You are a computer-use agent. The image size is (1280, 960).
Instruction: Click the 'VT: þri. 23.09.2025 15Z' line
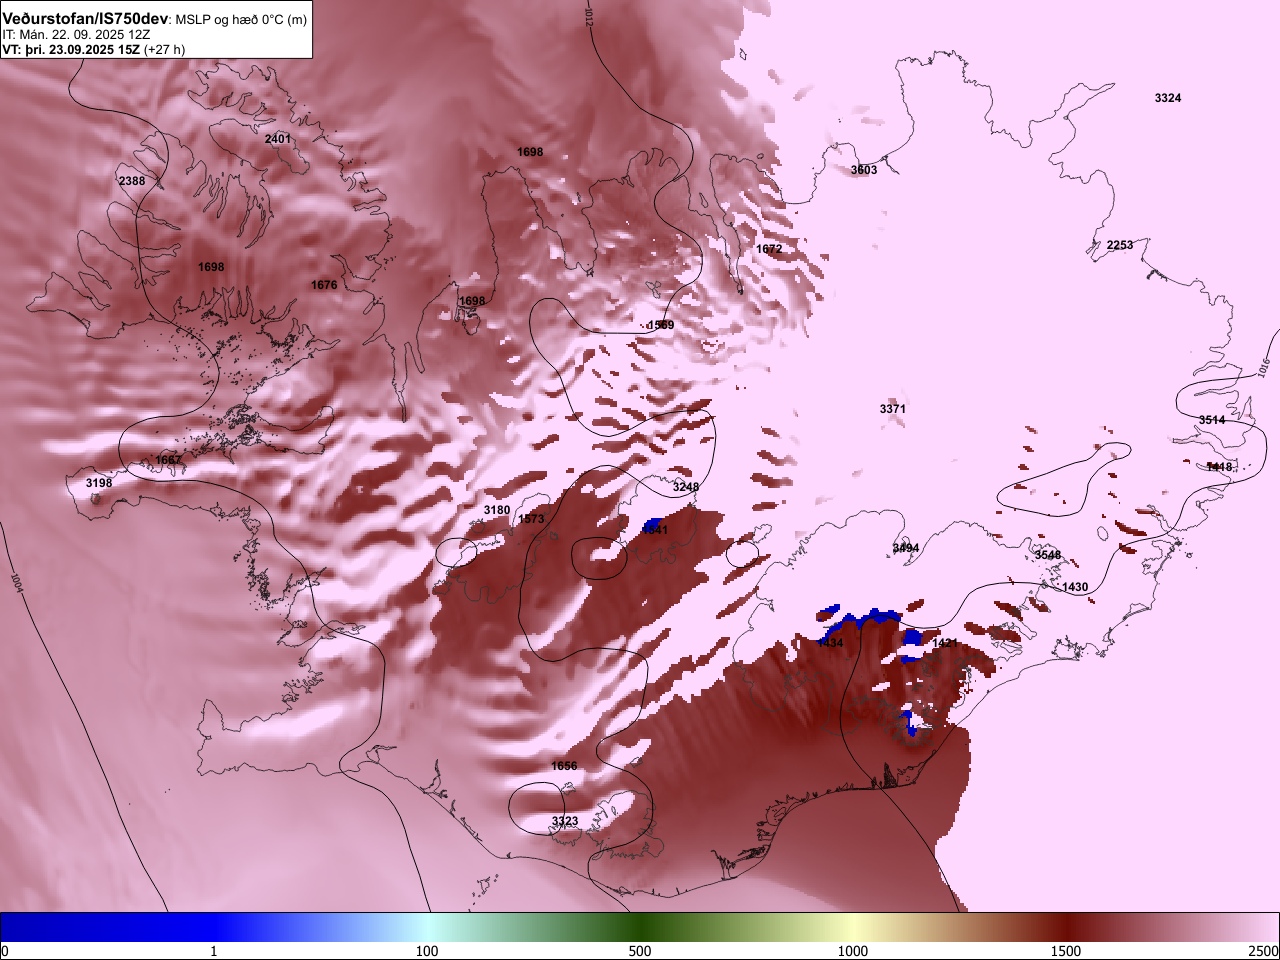(x=71, y=49)
